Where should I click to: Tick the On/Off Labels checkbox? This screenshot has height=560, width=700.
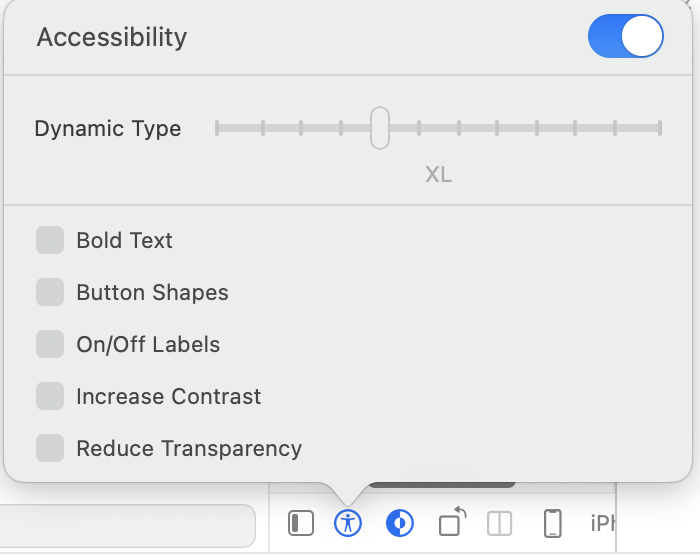[x=50, y=344]
